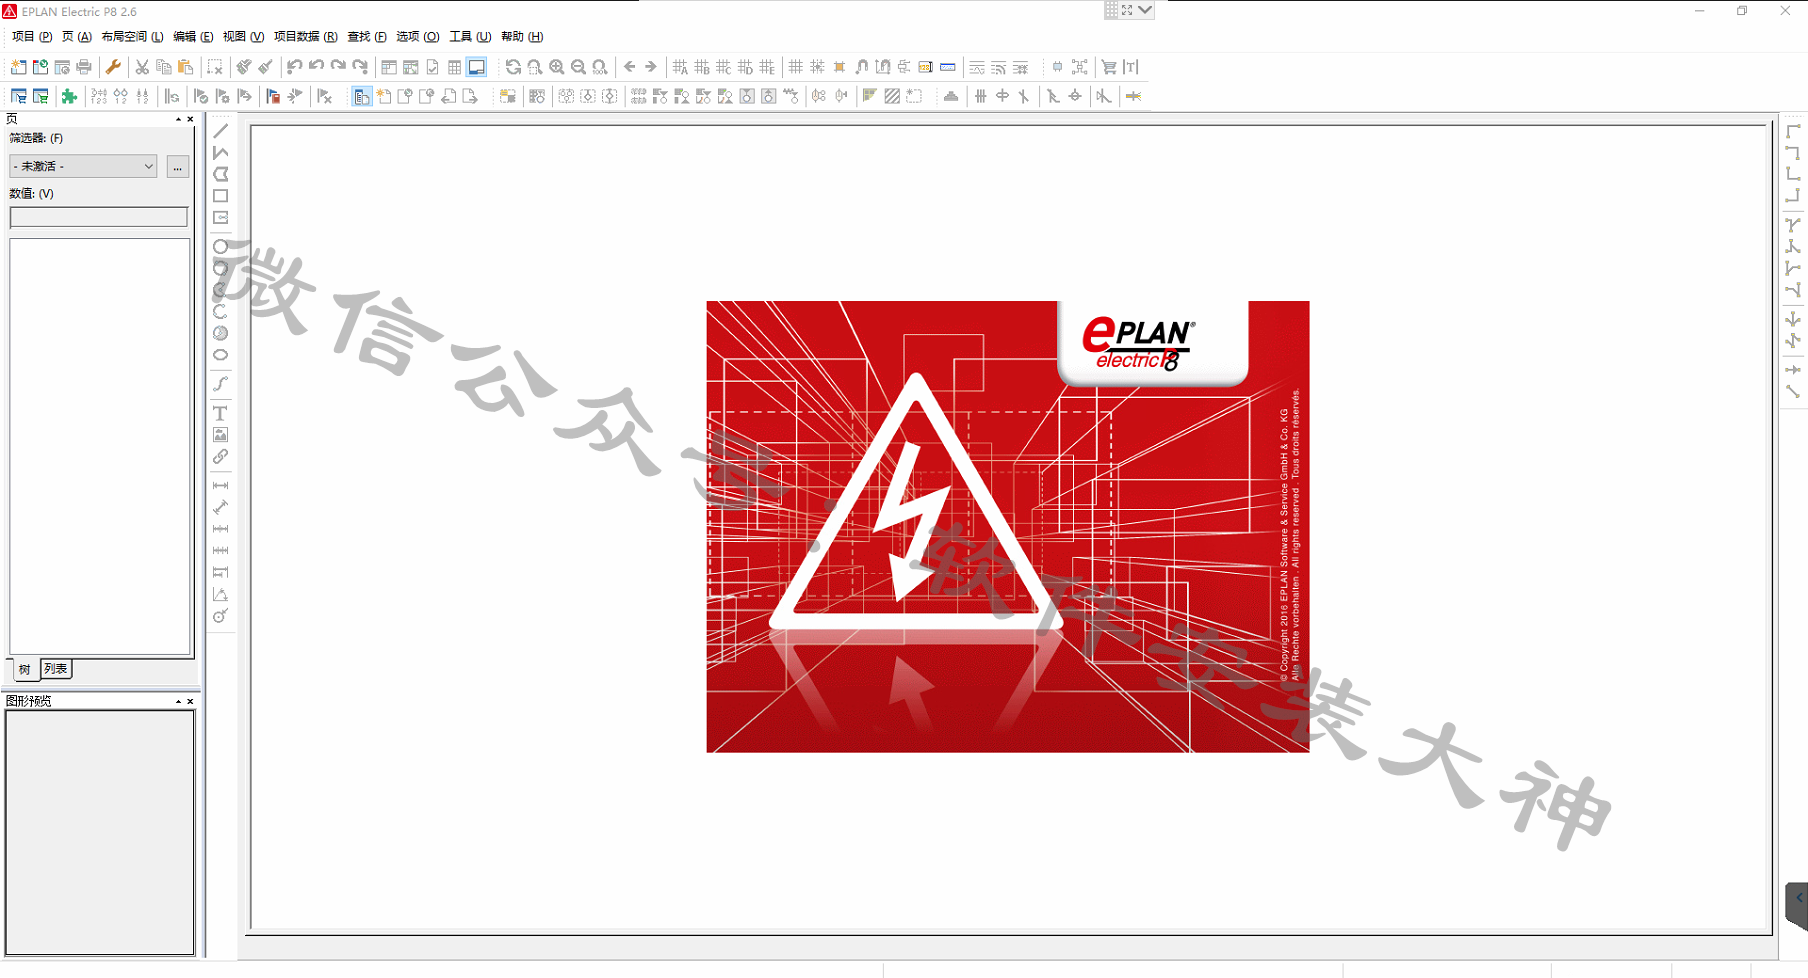The height and width of the screenshot is (978, 1808).
Task: Open the 布局空间 (L) menu
Action: 132,37
